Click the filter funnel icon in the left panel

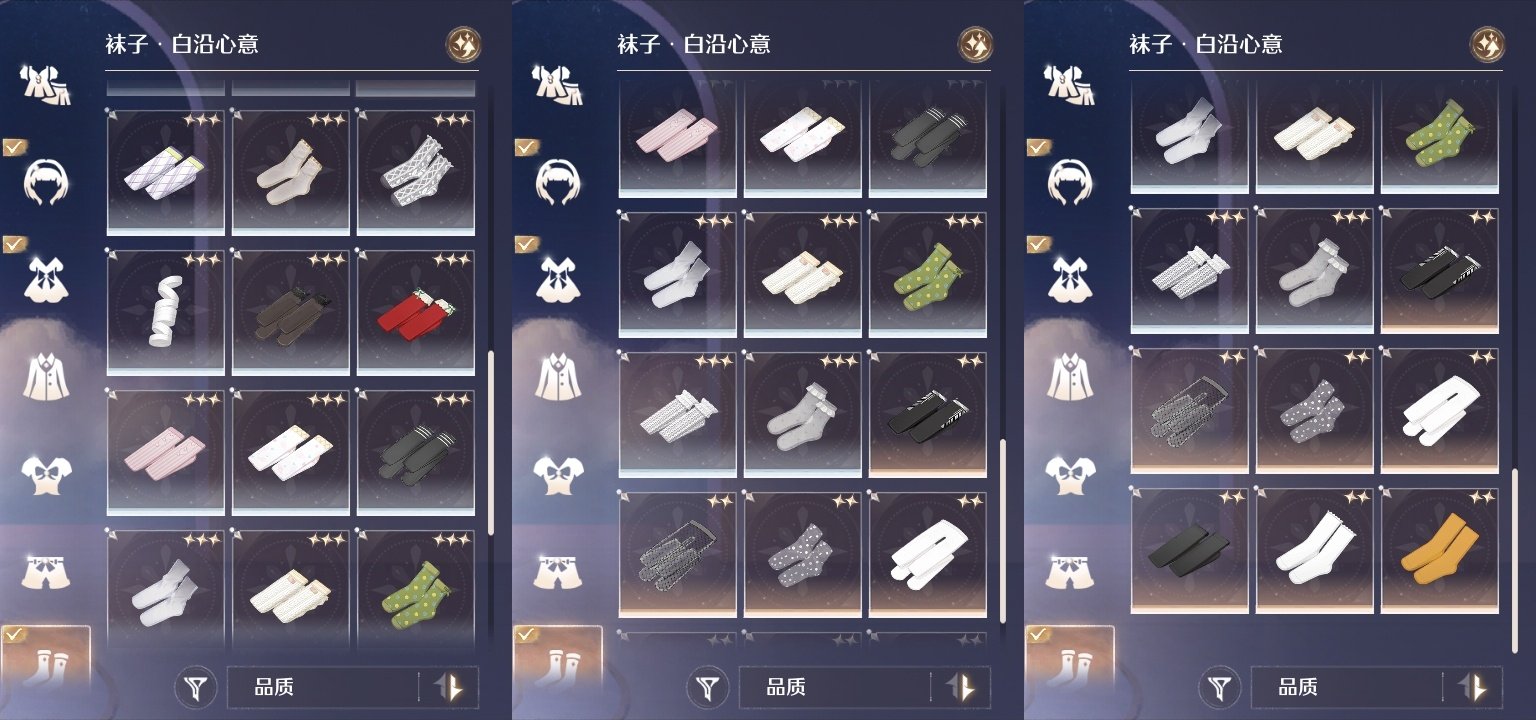click(x=198, y=688)
